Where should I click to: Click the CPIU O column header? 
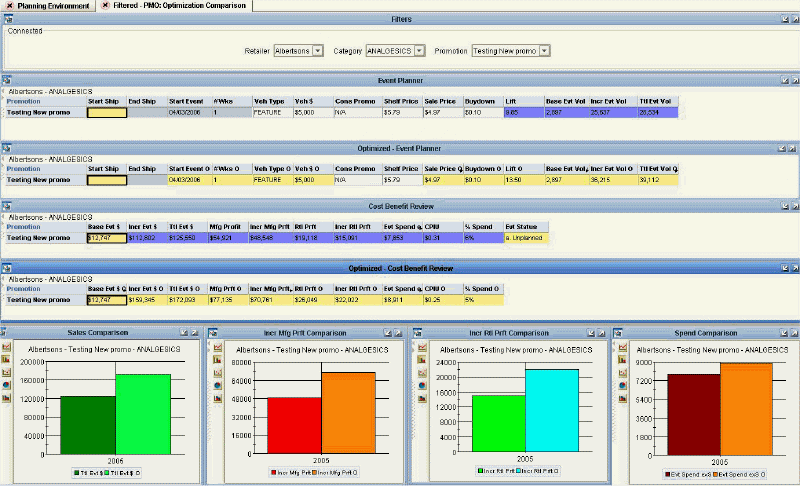click(x=443, y=289)
